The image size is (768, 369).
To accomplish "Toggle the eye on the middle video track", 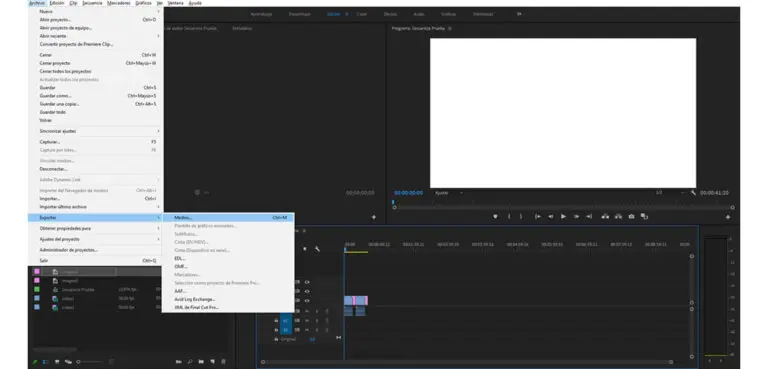I will point(307,291).
